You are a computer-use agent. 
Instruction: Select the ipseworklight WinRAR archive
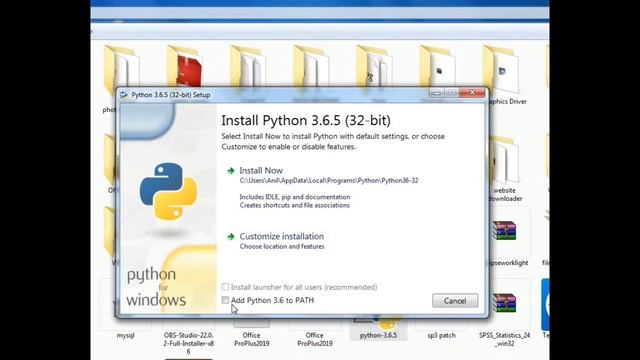(x=504, y=231)
